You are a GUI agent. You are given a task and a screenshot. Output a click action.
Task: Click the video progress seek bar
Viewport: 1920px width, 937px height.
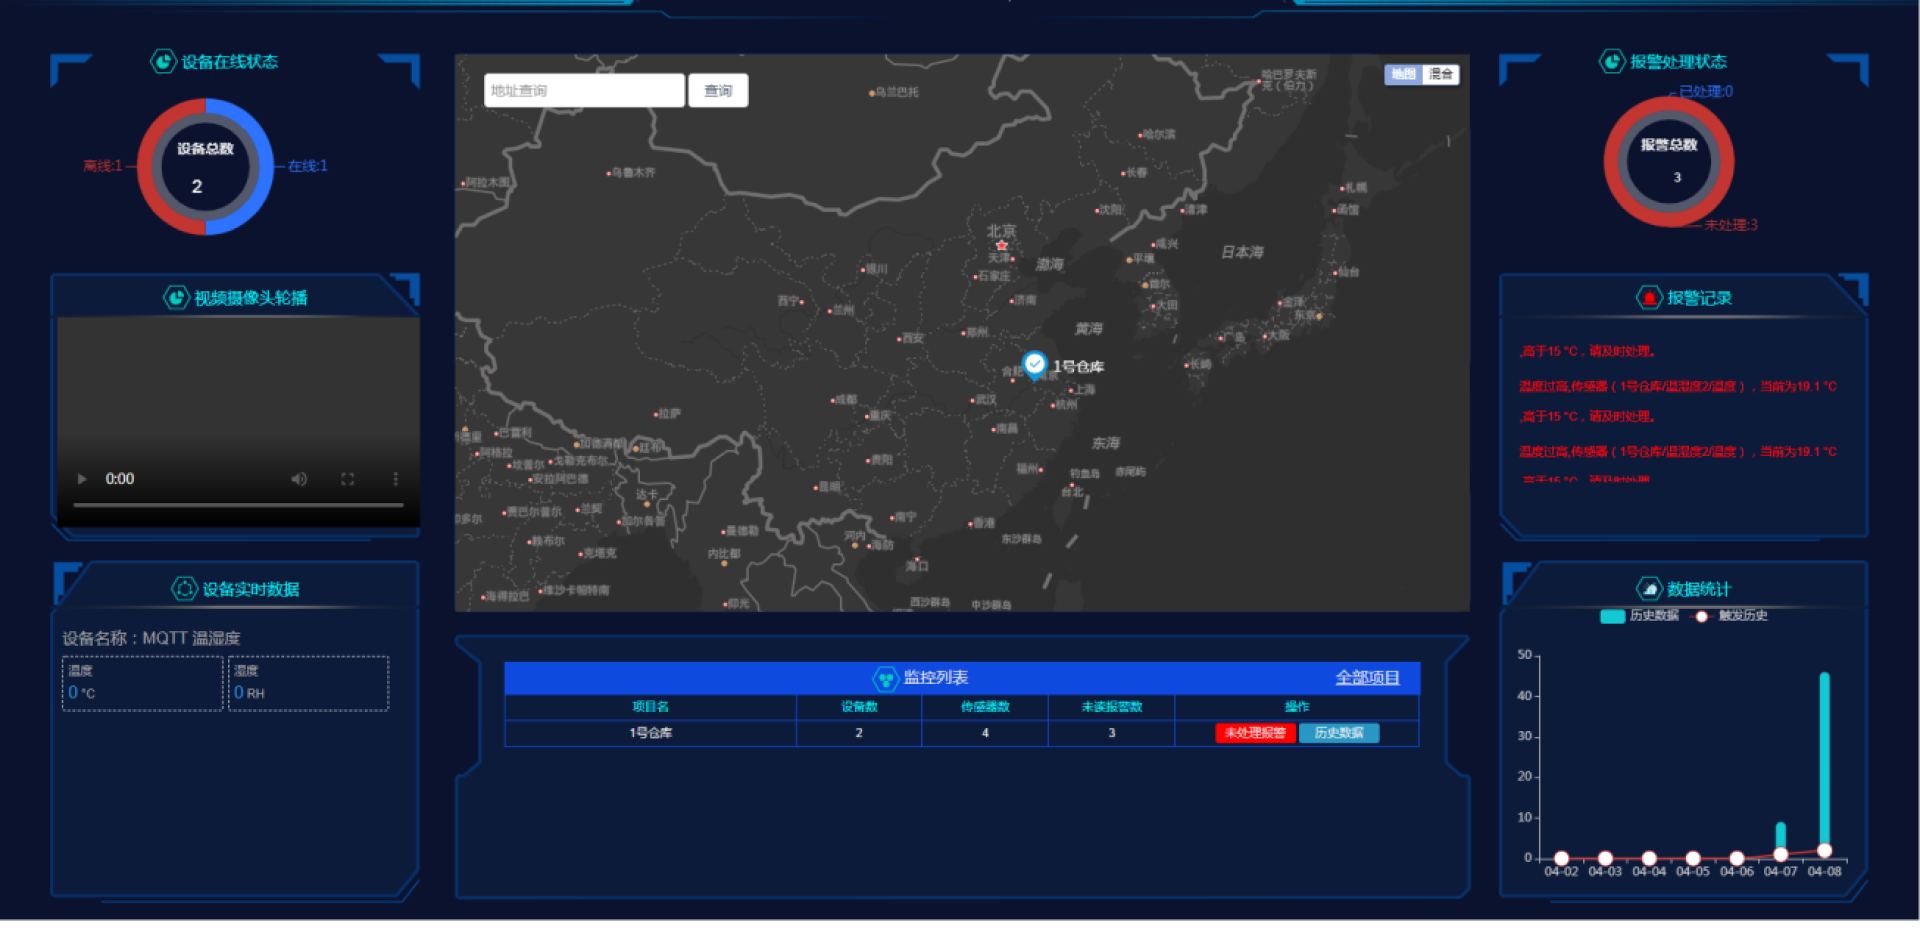(x=238, y=505)
